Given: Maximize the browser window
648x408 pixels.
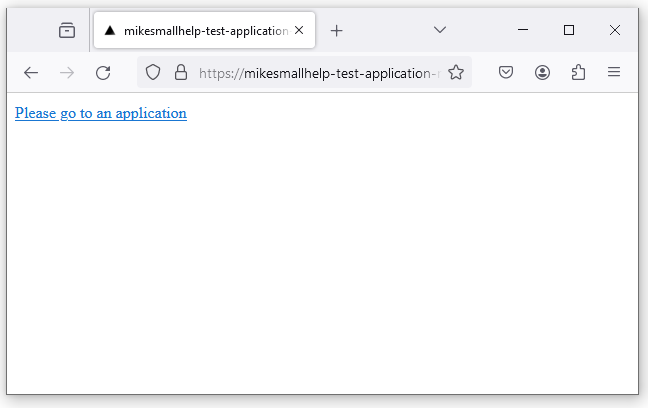Looking at the screenshot, I should (569, 30).
